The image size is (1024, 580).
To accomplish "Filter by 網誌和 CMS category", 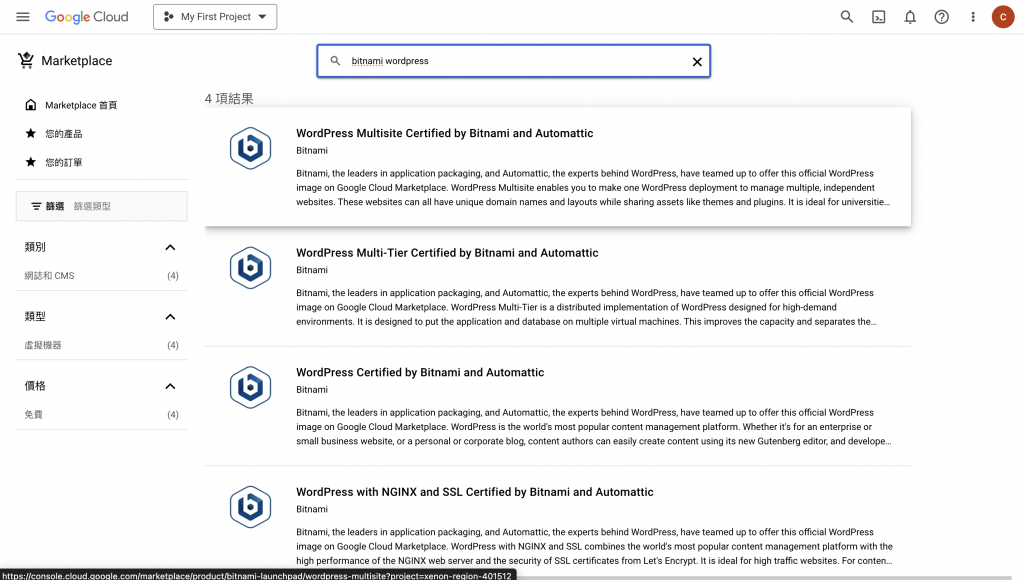I will [x=101, y=276].
